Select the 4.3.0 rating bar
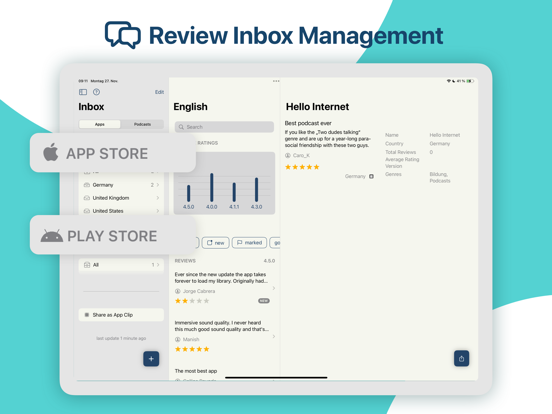Image resolution: width=552 pixels, height=414 pixels. [256, 190]
